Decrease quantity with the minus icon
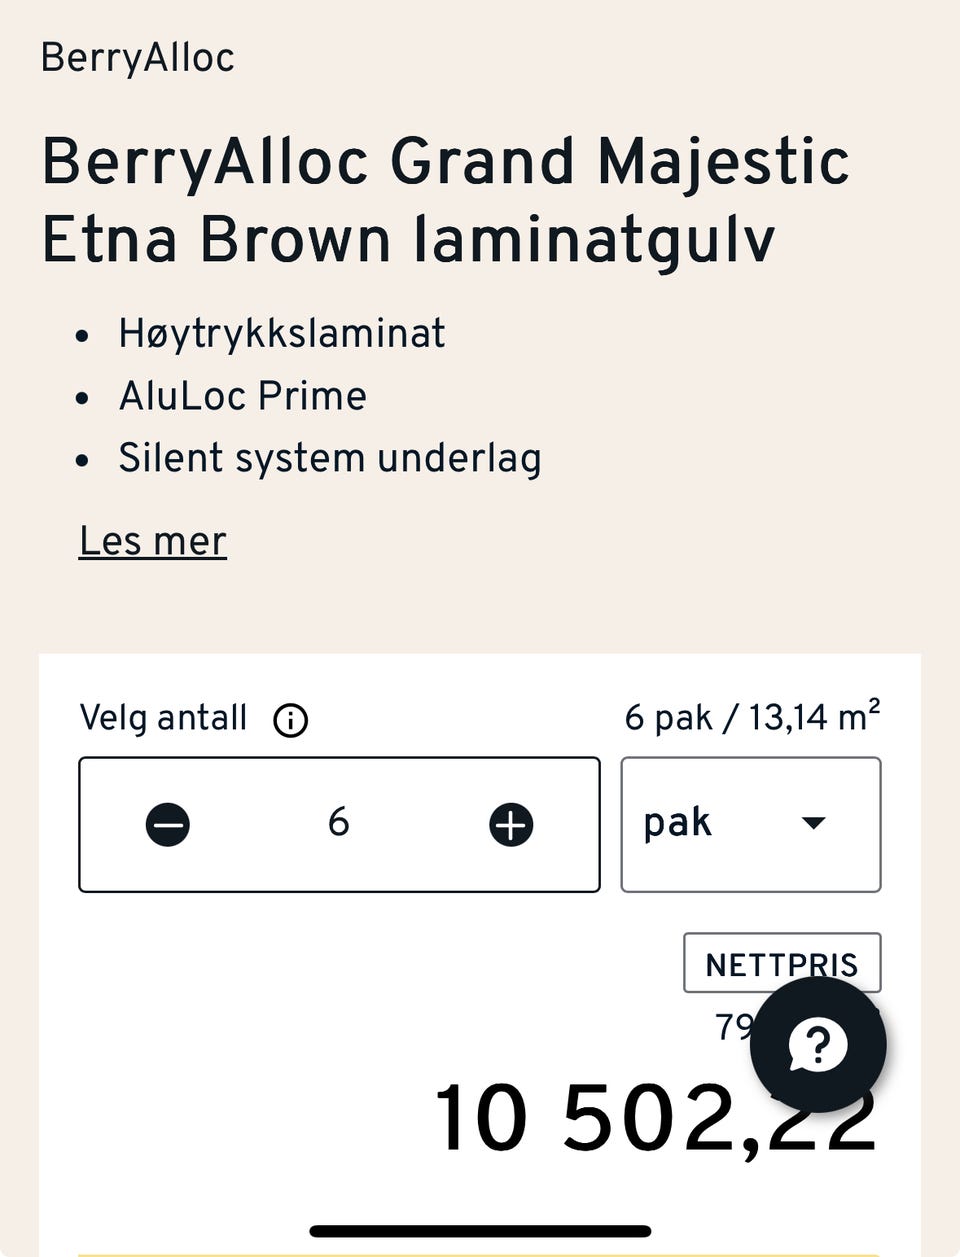Image resolution: width=960 pixels, height=1257 pixels. click(x=168, y=825)
